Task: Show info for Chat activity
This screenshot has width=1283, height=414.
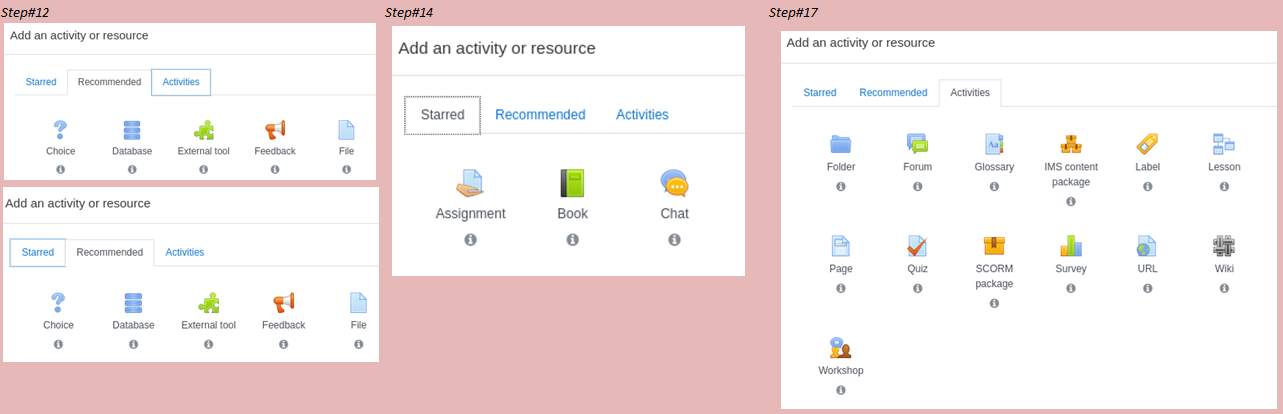Action: pyautogui.click(x=674, y=240)
